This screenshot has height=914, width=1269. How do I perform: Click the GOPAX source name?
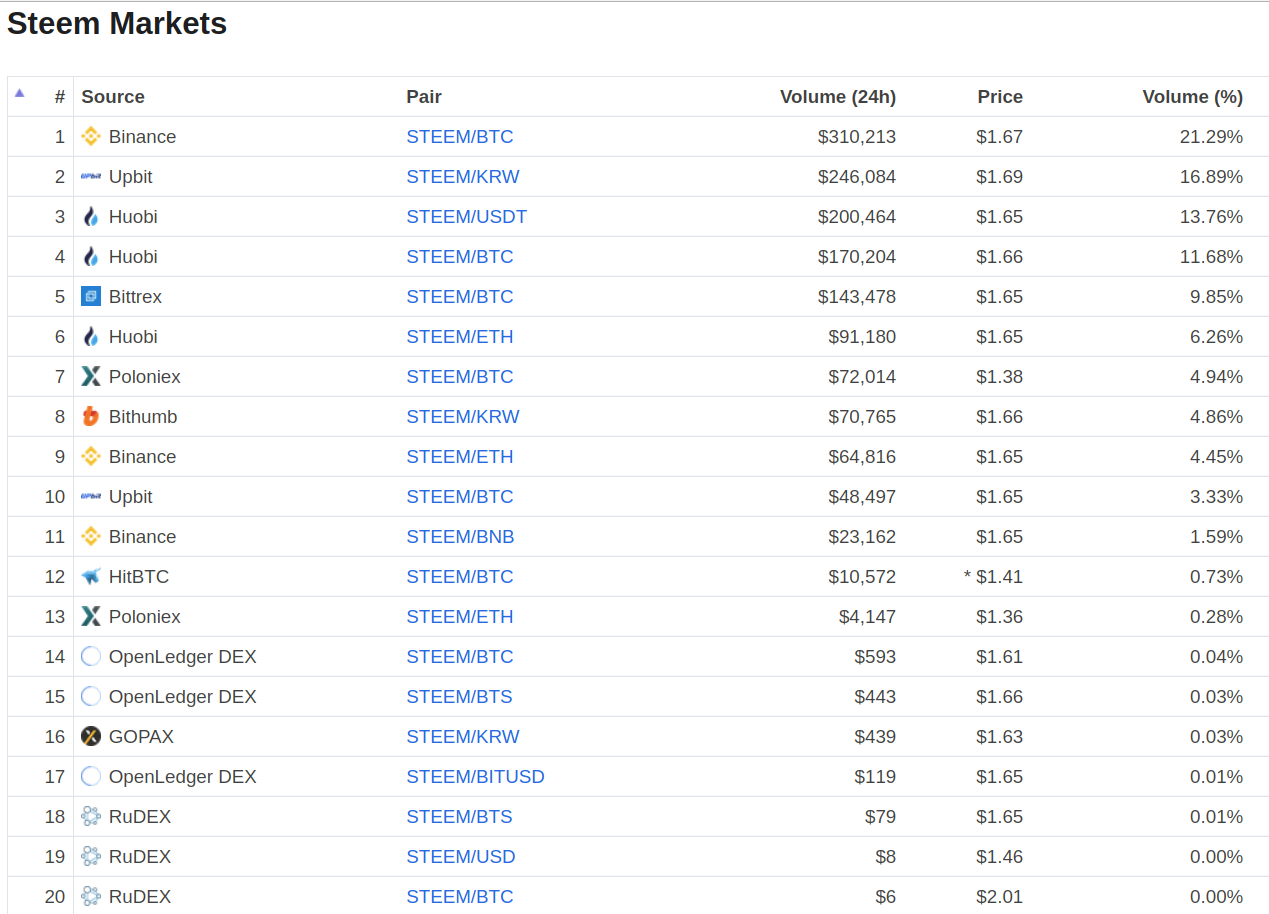(141, 737)
